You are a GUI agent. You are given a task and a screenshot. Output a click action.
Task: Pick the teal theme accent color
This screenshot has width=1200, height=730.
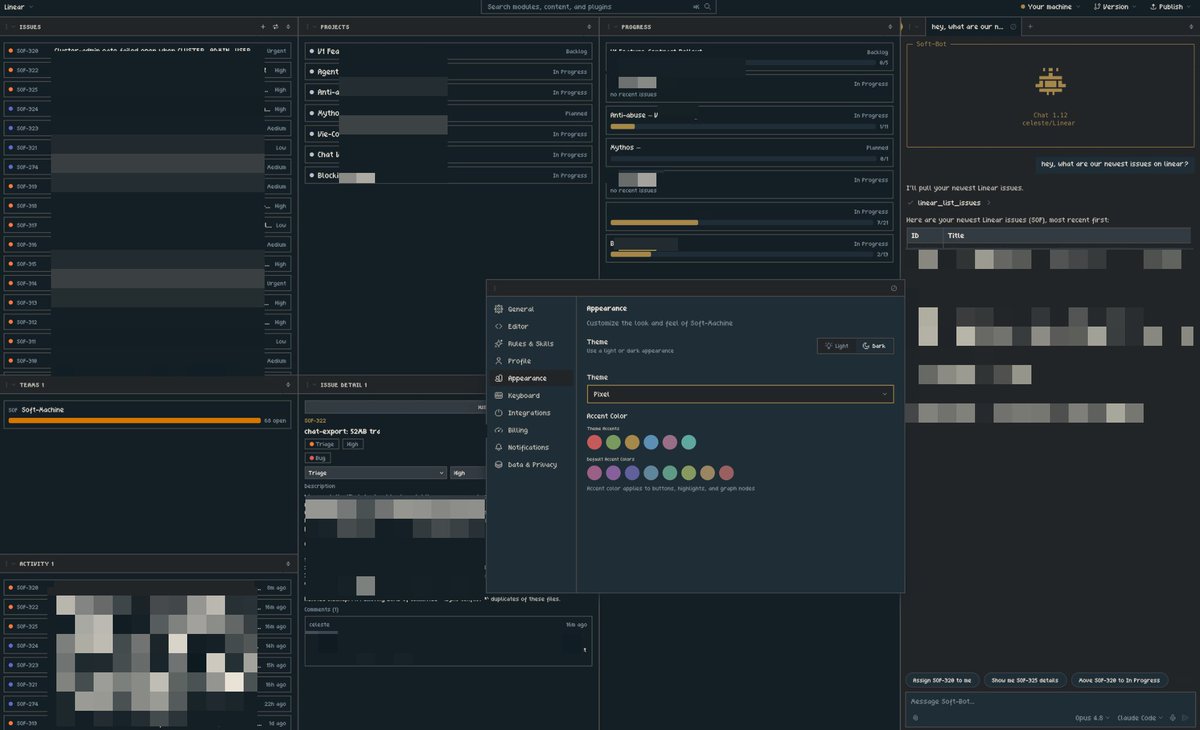(x=689, y=442)
